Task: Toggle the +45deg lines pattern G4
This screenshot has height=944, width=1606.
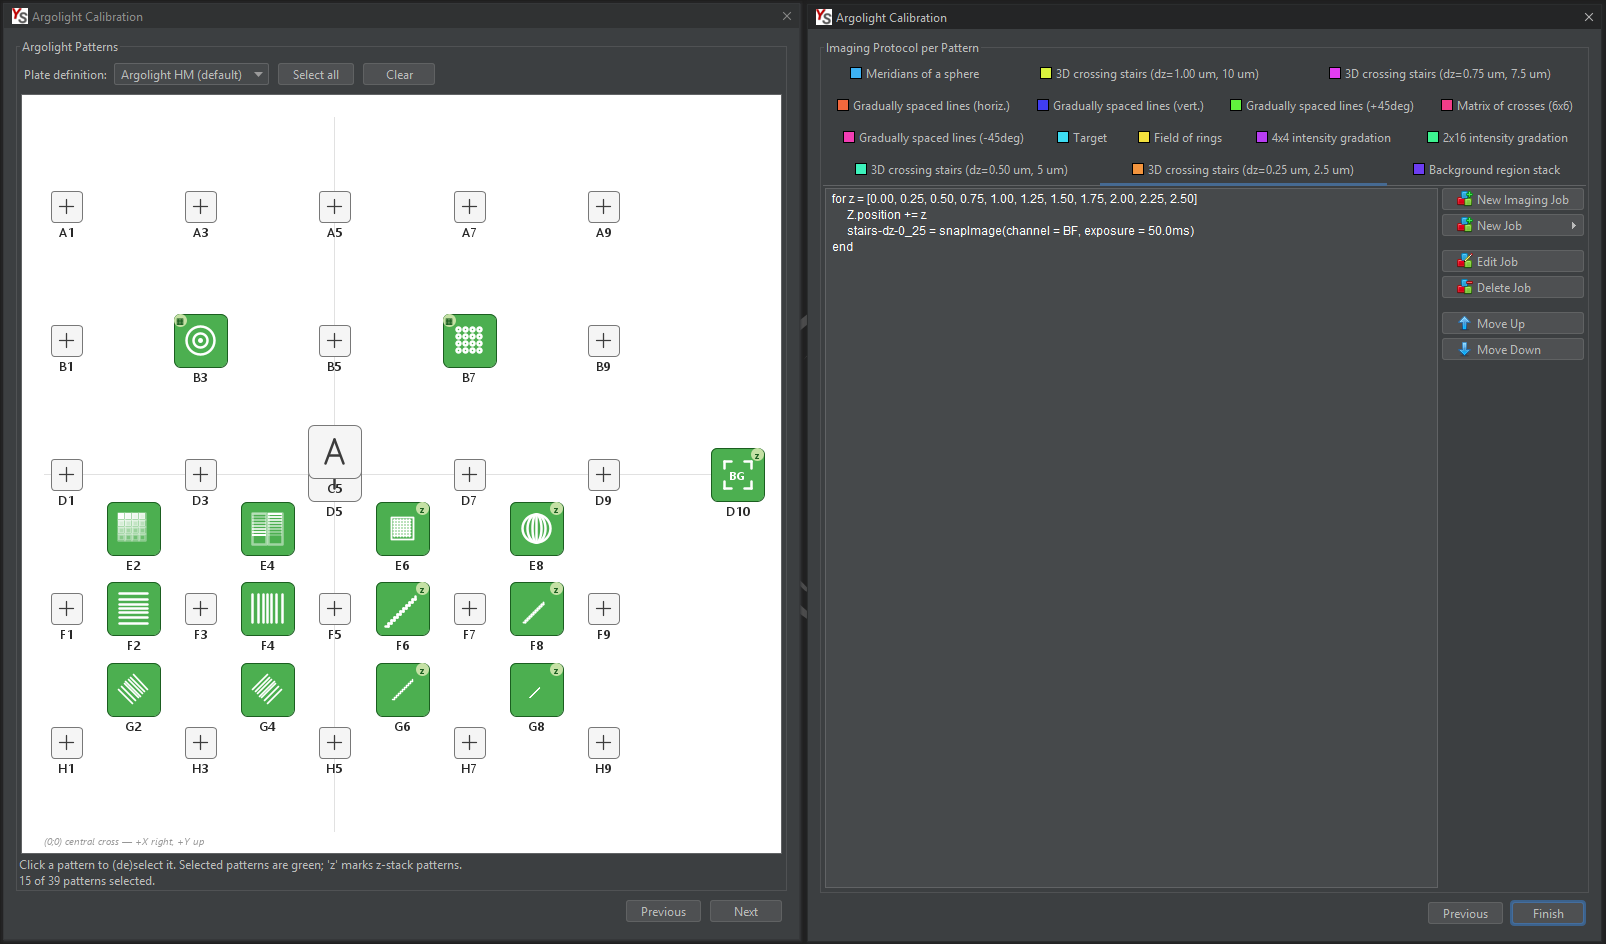Action: click(268, 690)
